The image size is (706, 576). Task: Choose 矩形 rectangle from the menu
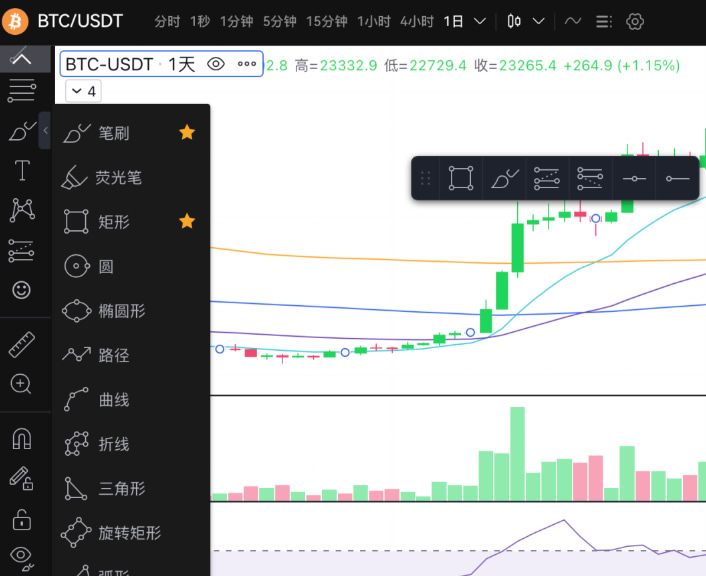pos(131,222)
